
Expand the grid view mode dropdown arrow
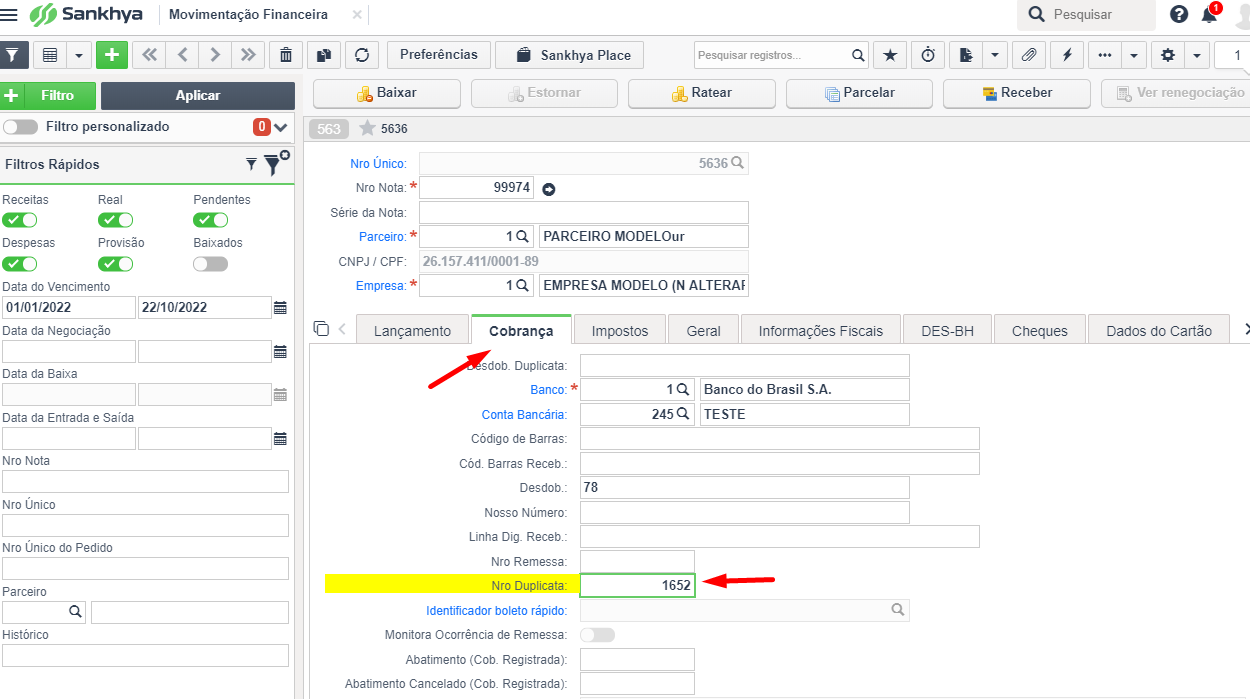(78, 55)
